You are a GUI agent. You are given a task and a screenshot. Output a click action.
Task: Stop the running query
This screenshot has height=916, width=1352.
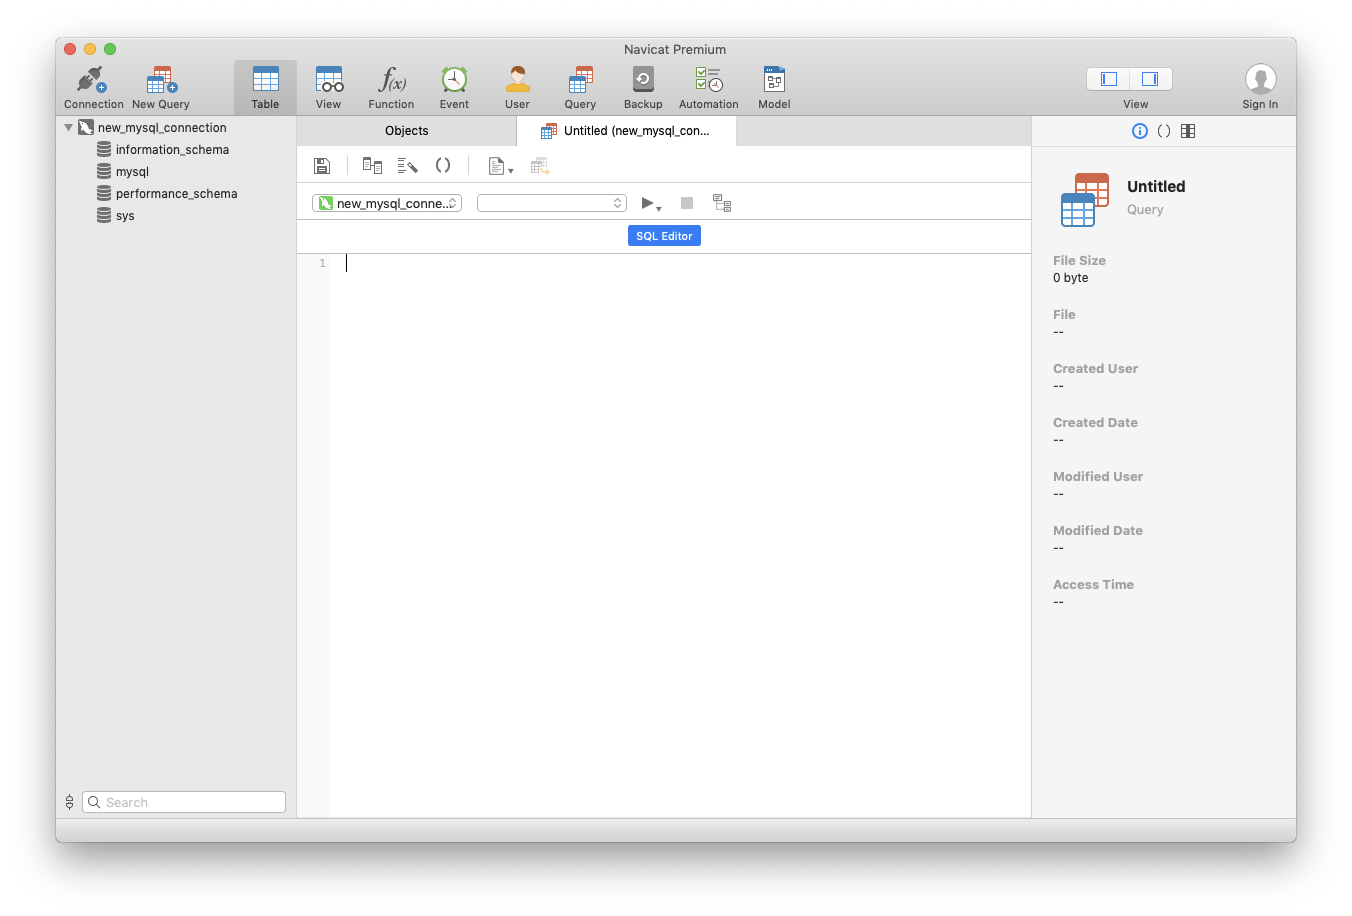coord(687,203)
